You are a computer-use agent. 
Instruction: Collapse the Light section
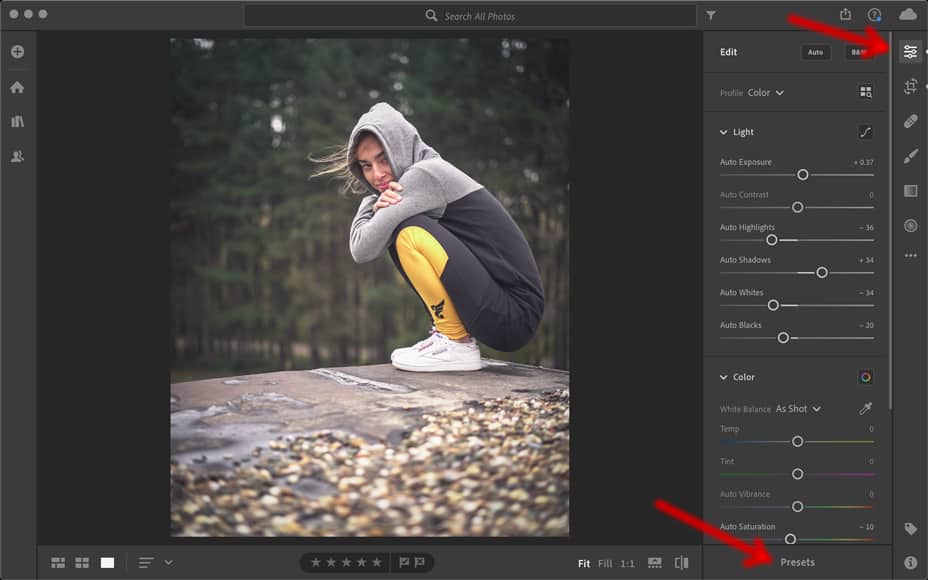(724, 132)
